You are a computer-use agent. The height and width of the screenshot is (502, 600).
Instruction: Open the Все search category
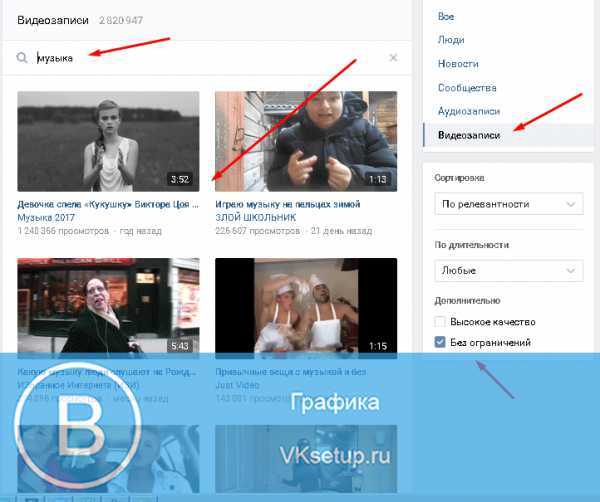pos(446,17)
